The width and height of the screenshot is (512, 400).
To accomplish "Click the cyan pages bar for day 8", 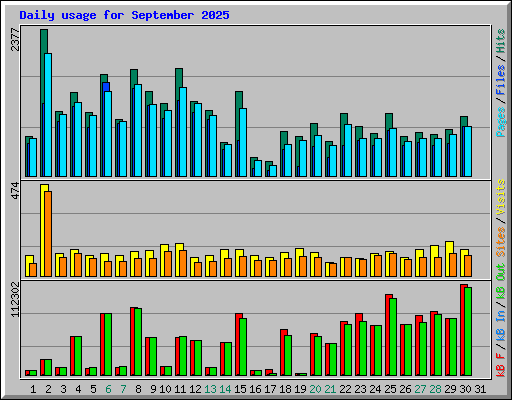I will 138,130.
